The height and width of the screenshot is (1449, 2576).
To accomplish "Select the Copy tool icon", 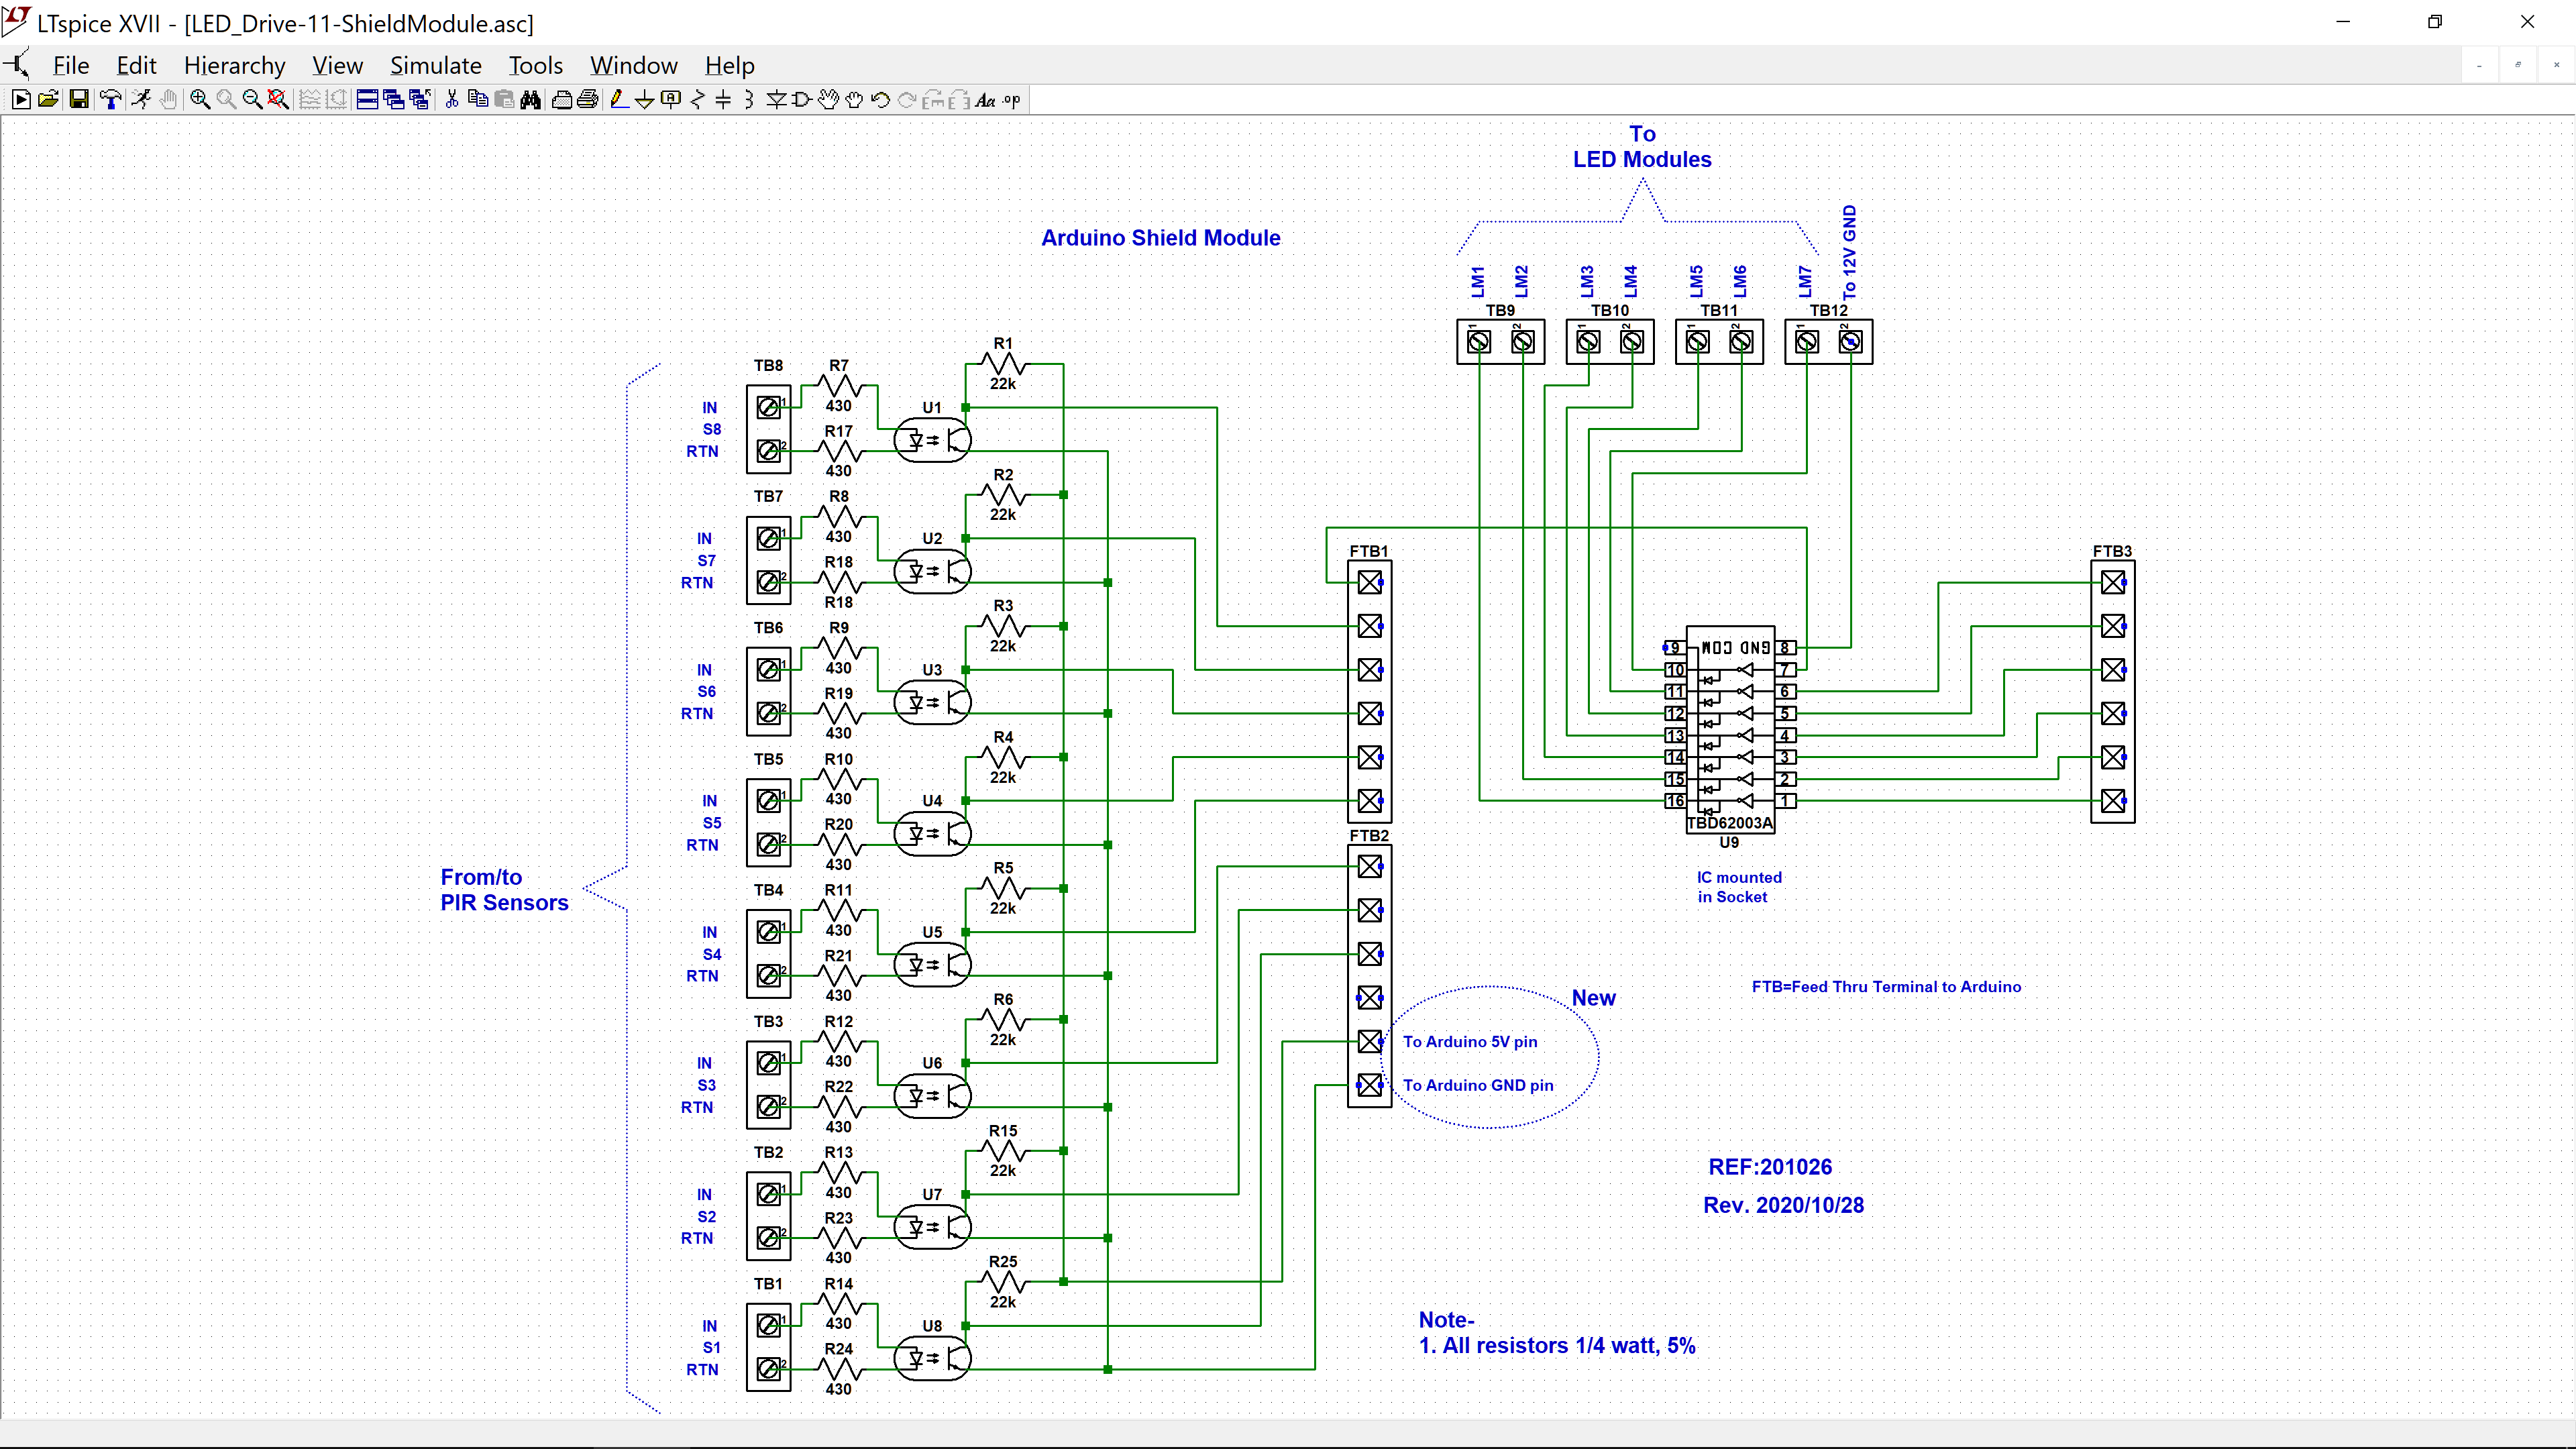I will [x=478, y=99].
